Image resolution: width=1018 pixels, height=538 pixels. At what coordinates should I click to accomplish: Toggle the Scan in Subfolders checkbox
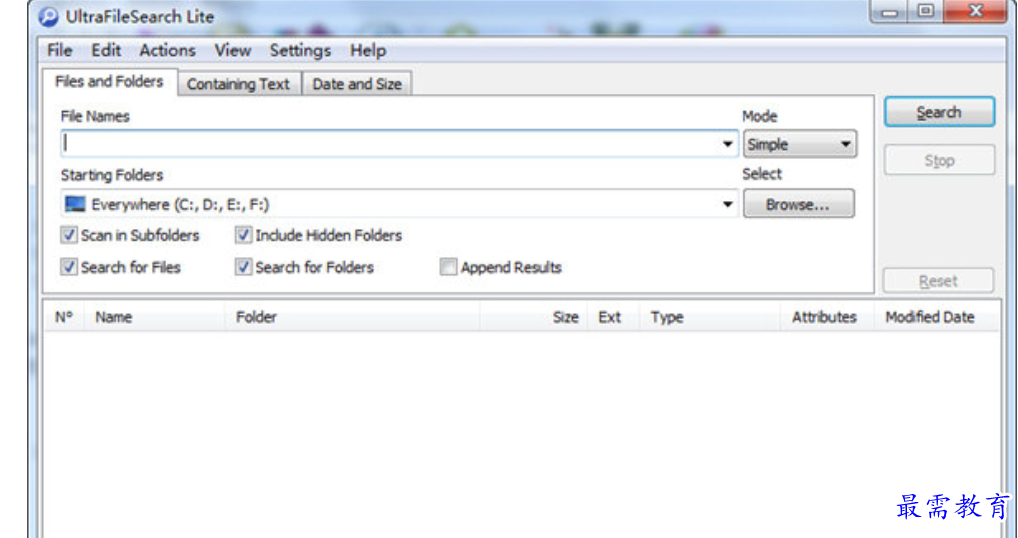click(69, 235)
